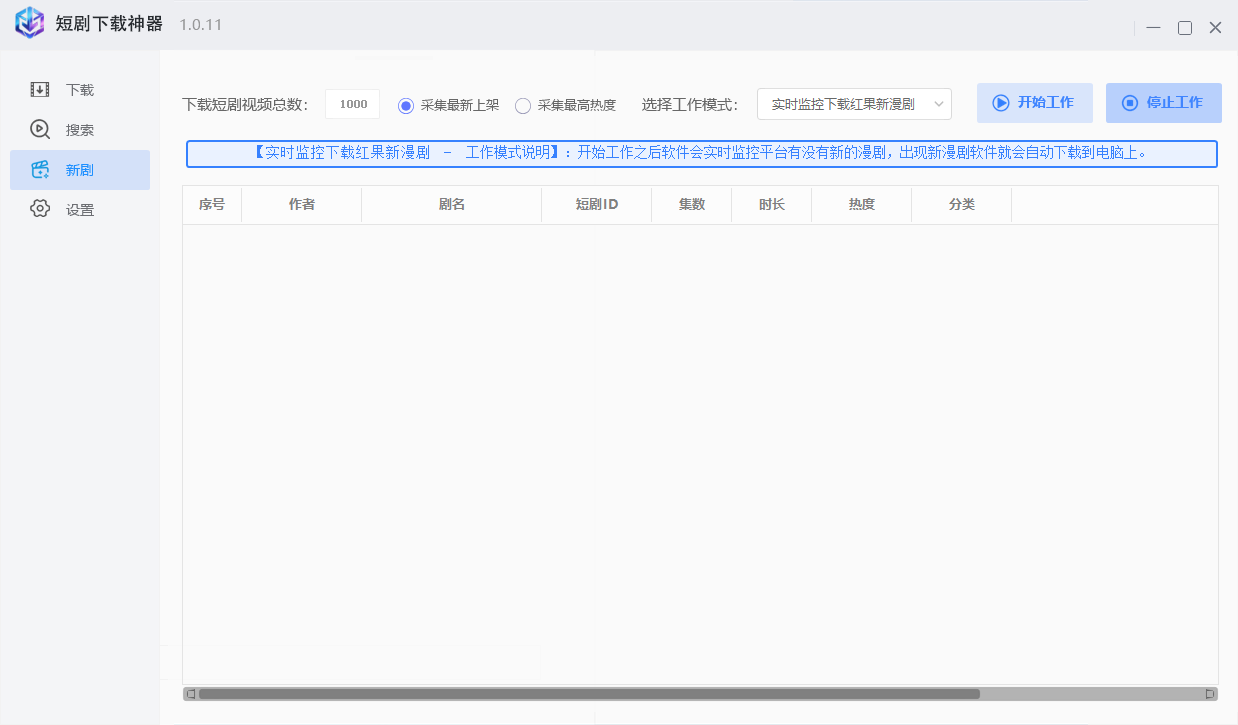Image resolution: width=1238 pixels, height=725 pixels.
Task: Click the 选择工作模式 label
Action: tap(690, 105)
